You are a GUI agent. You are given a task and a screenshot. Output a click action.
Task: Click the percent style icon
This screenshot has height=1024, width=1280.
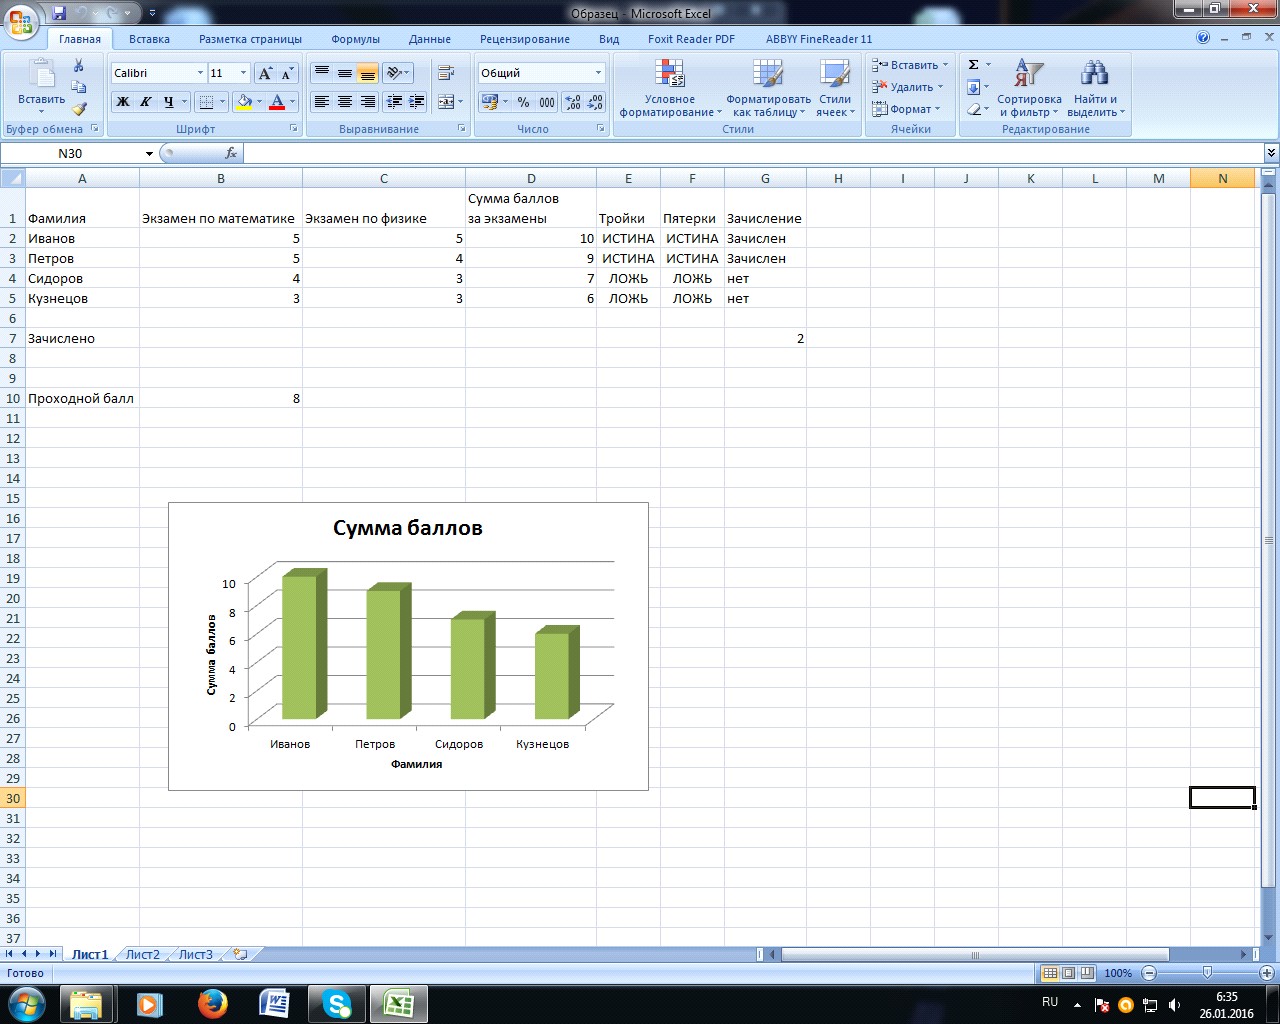tap(523, 102)
